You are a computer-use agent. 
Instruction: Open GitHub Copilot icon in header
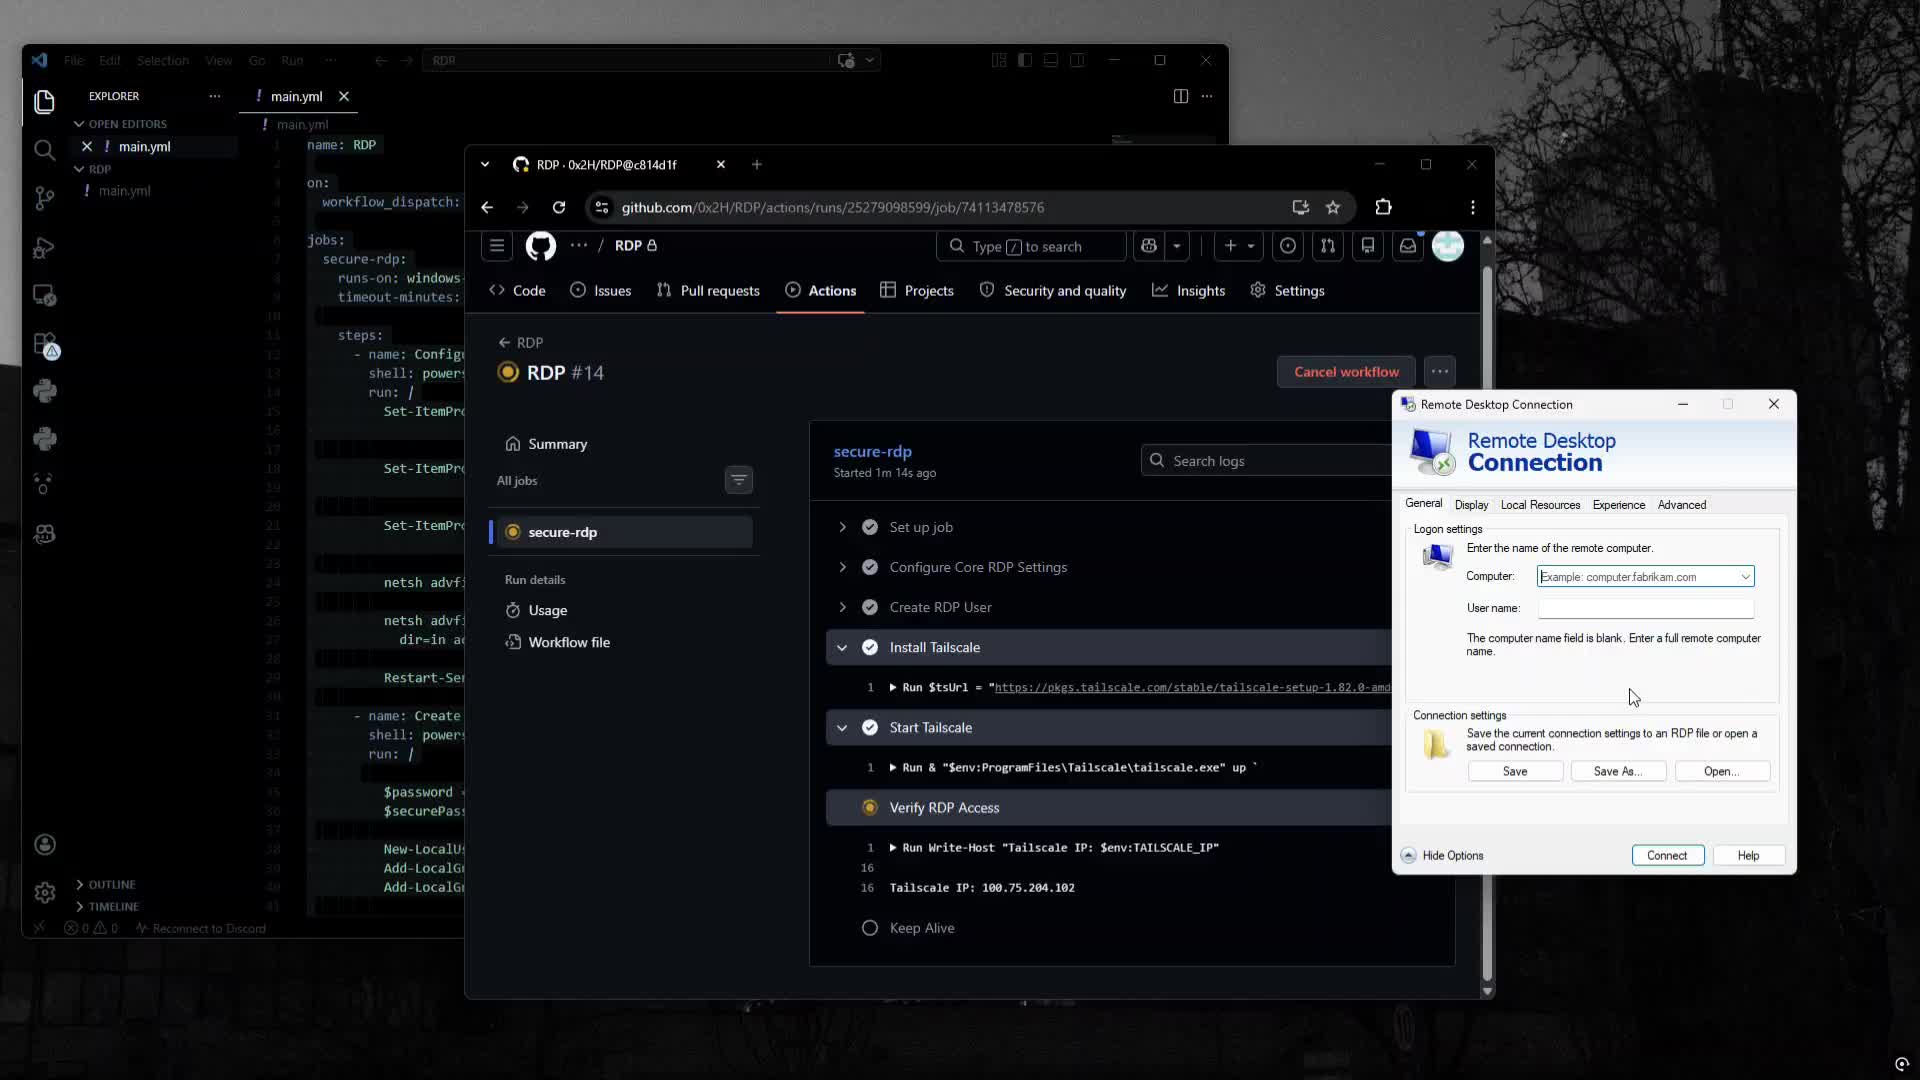click(1149, 246)
